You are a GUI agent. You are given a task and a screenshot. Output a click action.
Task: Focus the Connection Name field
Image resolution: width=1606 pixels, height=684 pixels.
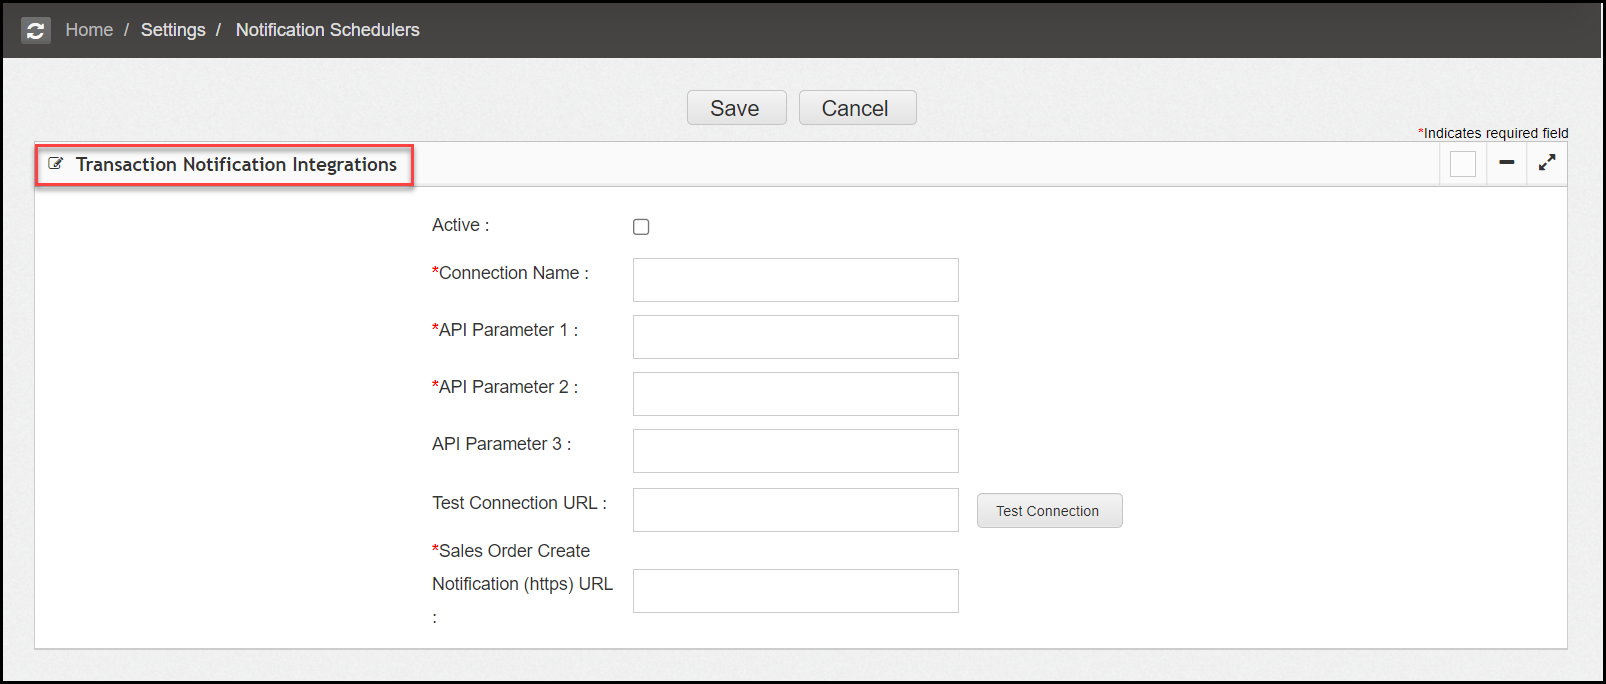click(795, 280)
